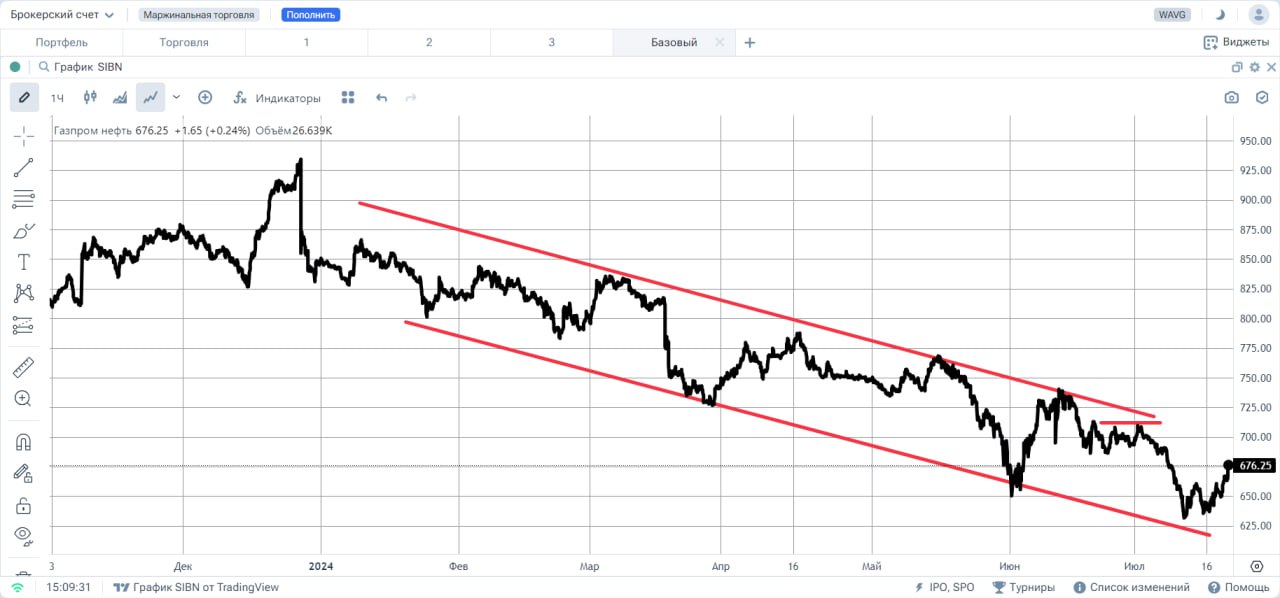The width and height of the screenshot is (1280, 598).
Task: Click the add symbol comparison plus icon
Action: [x=205, y=97]
